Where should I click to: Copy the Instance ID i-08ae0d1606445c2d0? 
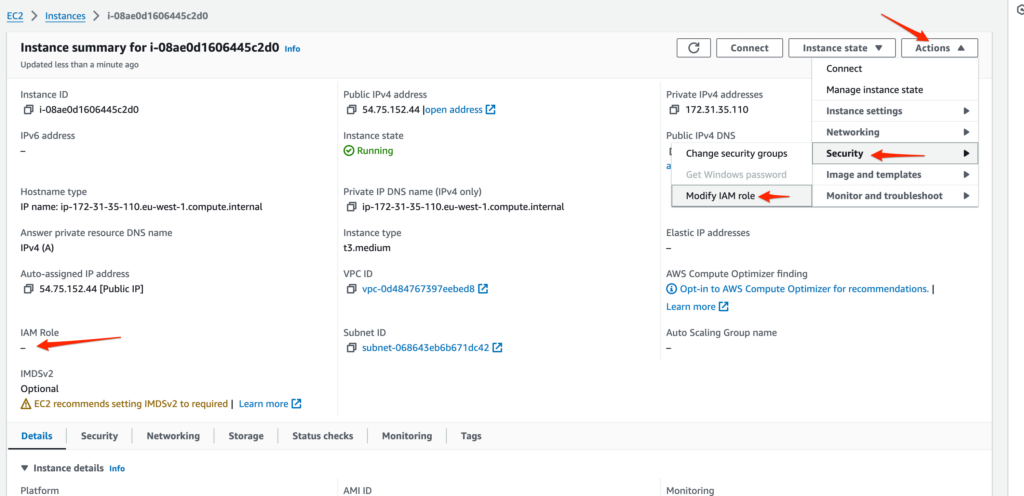(x=28, y=110)
